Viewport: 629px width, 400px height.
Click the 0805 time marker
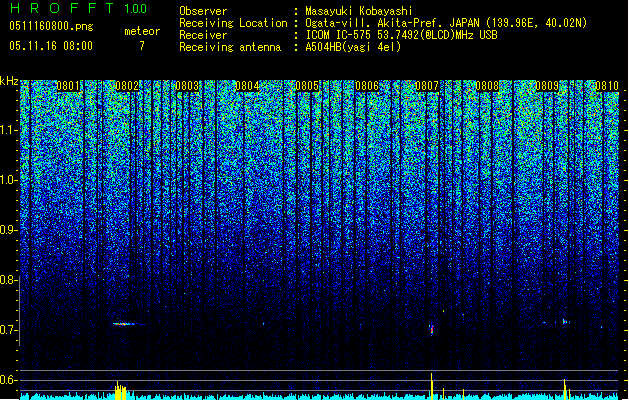(x=307, y=86)
